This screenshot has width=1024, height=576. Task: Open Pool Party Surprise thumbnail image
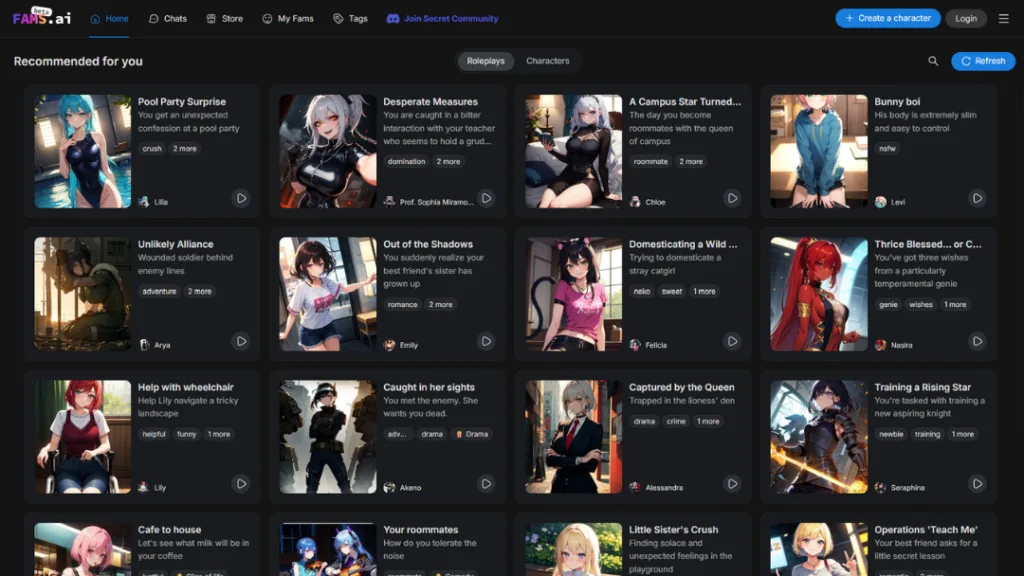[82, 152]
